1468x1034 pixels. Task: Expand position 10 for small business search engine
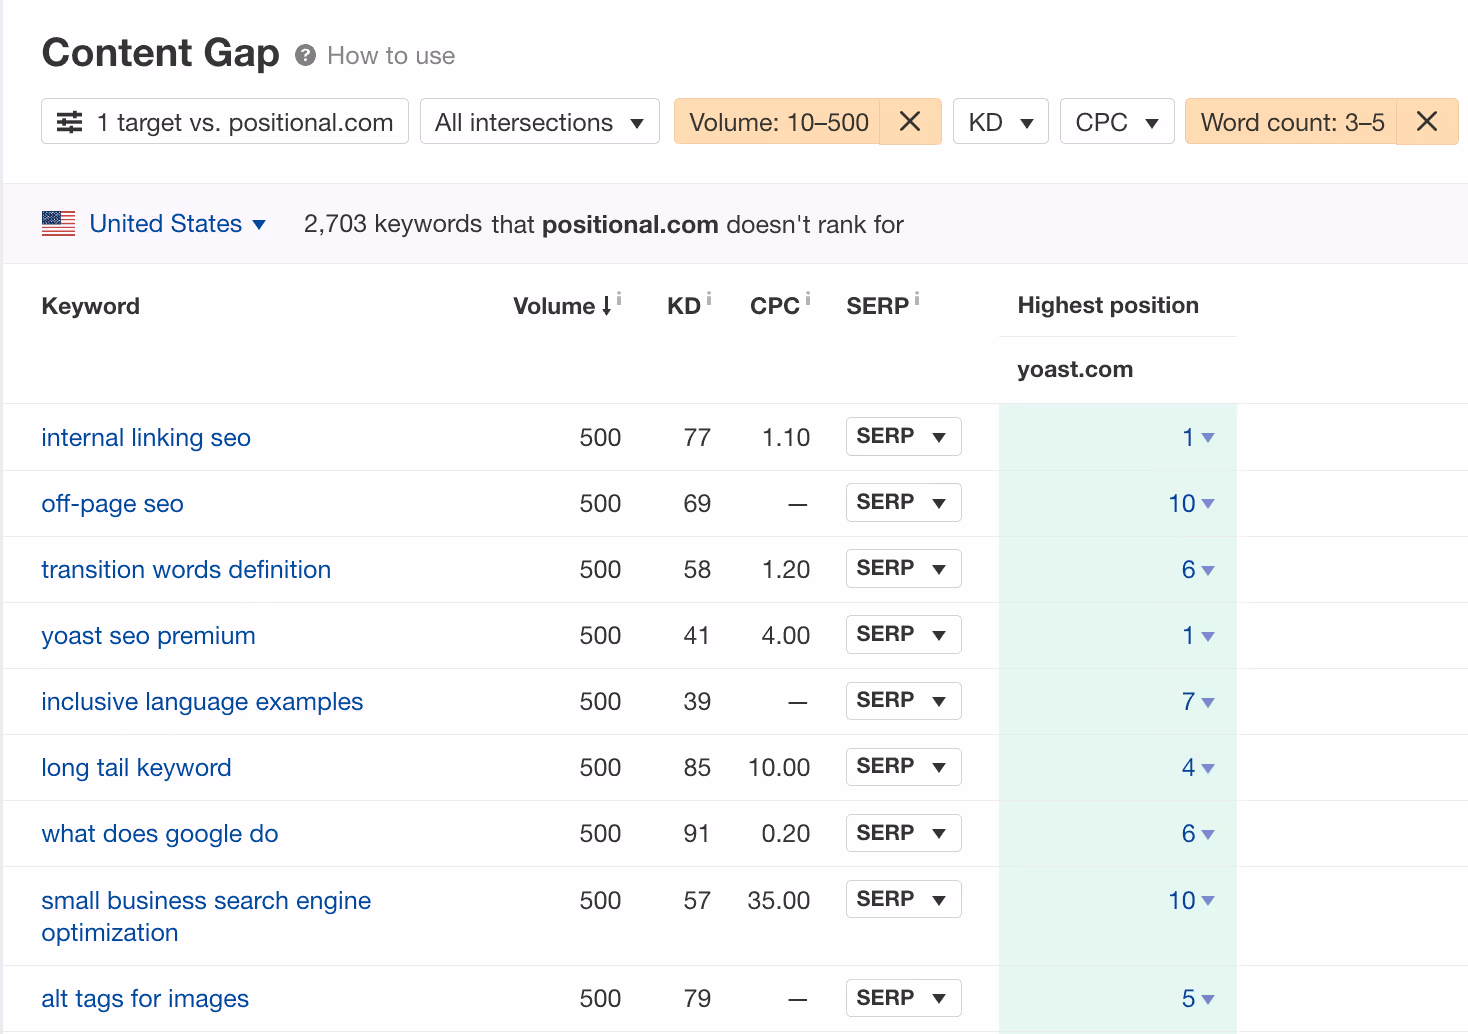coord(1191,900)
